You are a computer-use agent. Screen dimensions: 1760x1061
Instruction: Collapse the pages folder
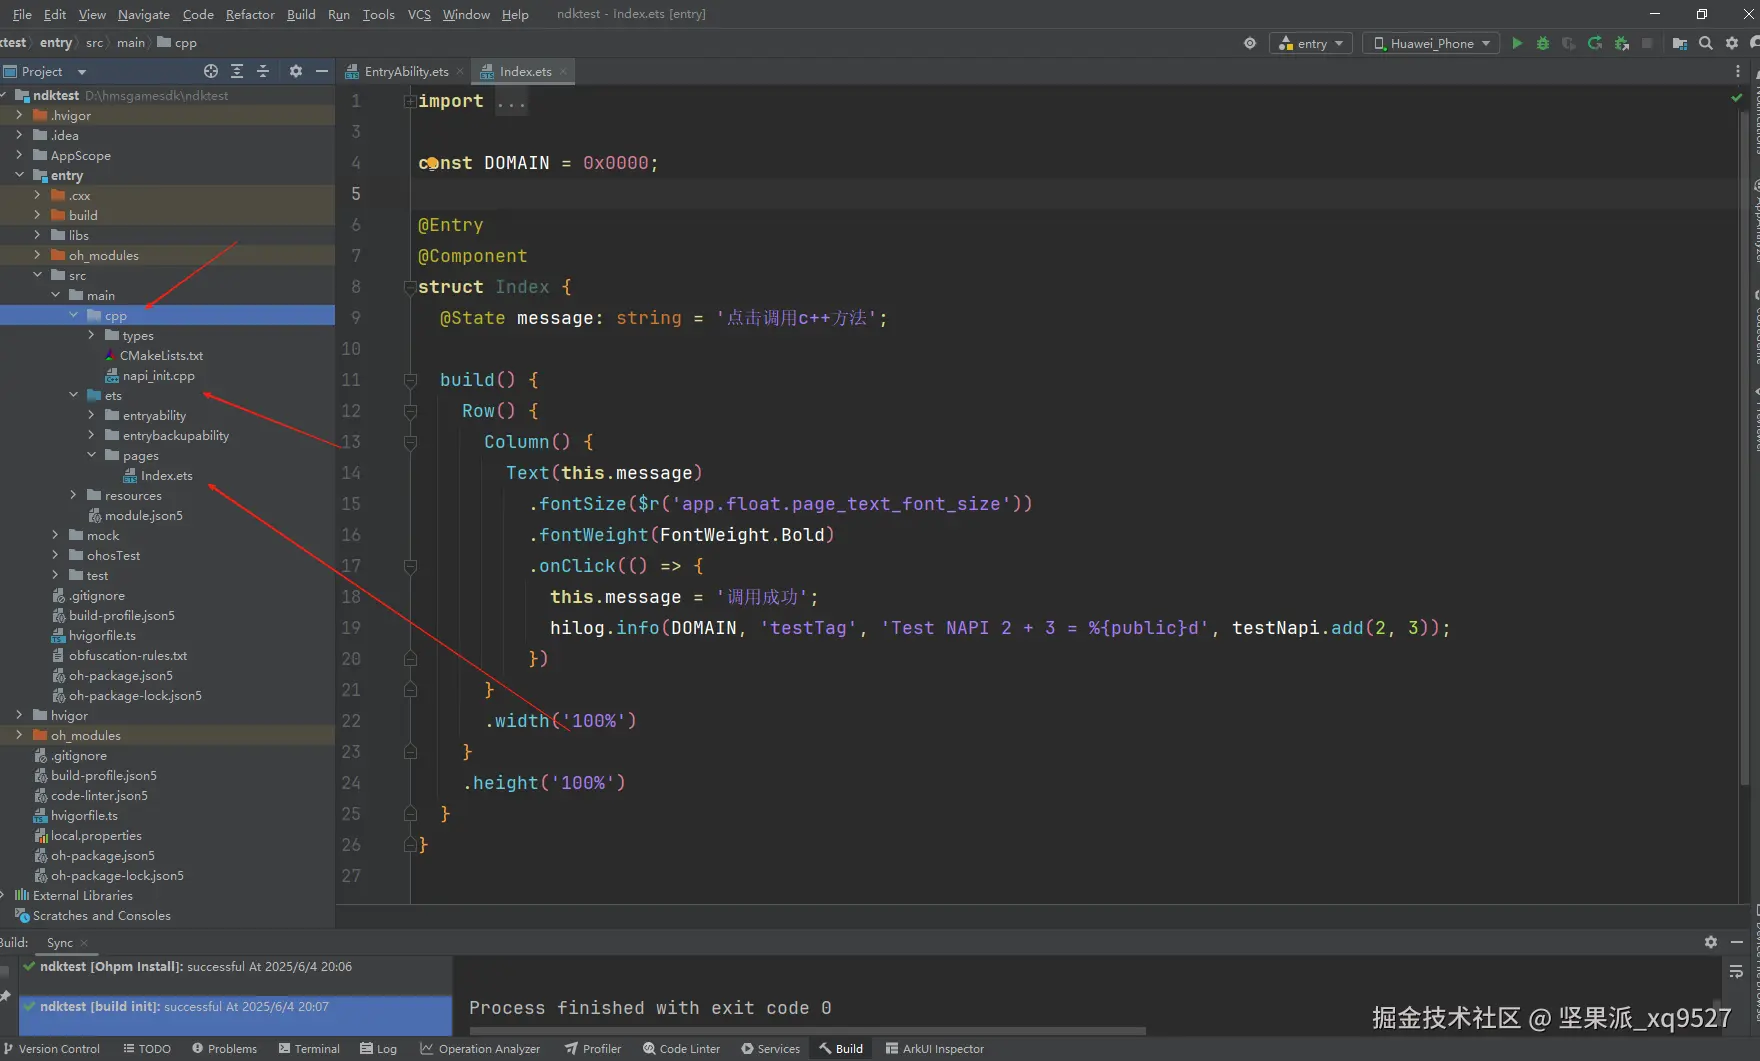pyautogui.click(x=91, y=455)
